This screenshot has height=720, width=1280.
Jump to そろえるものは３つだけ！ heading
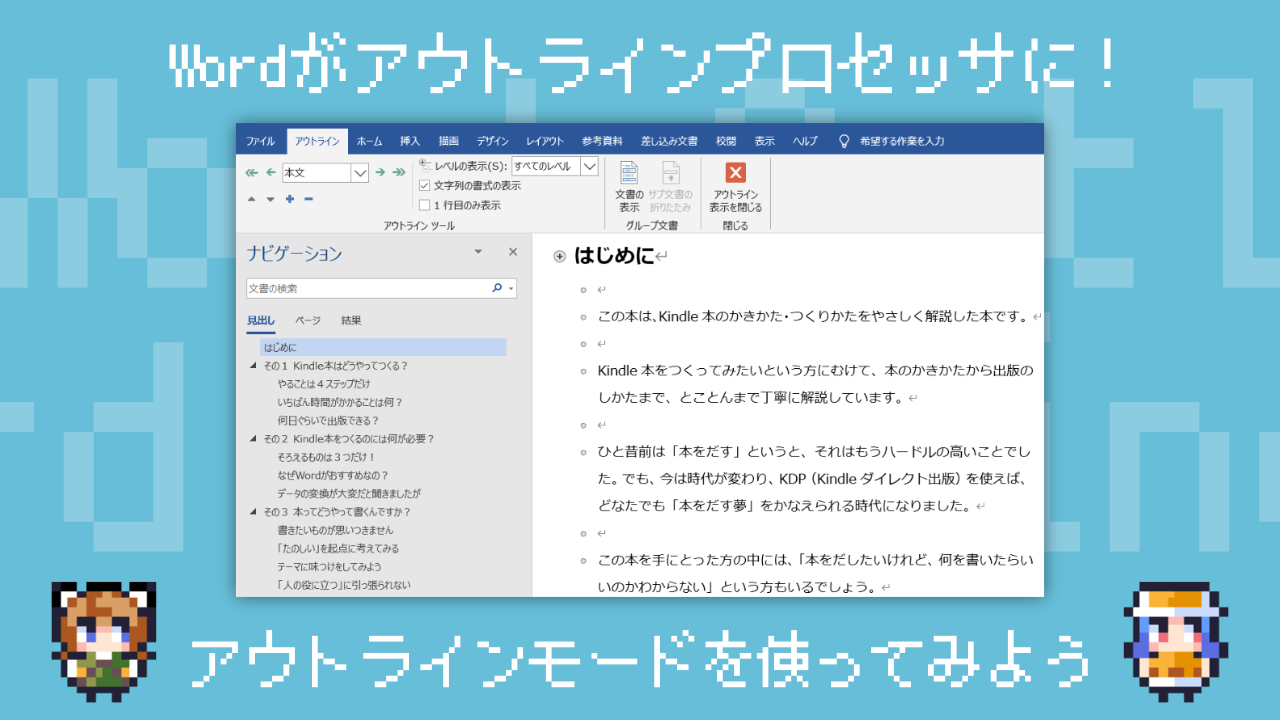coord(327,457)
